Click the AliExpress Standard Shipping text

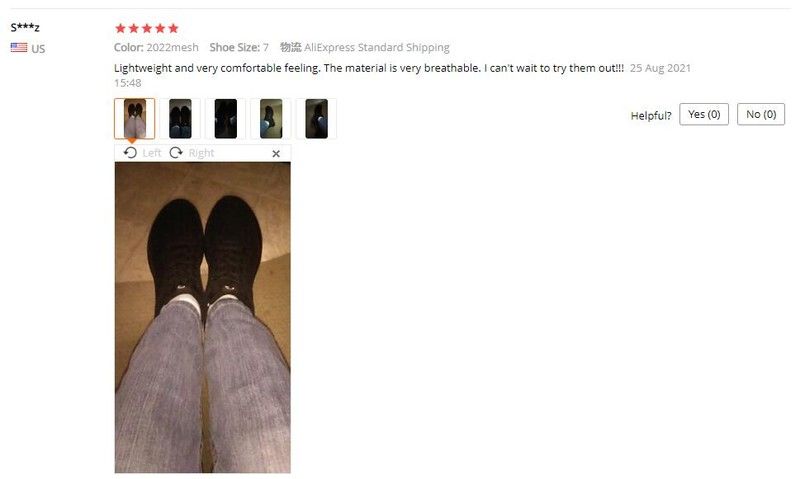coord(377,47)
